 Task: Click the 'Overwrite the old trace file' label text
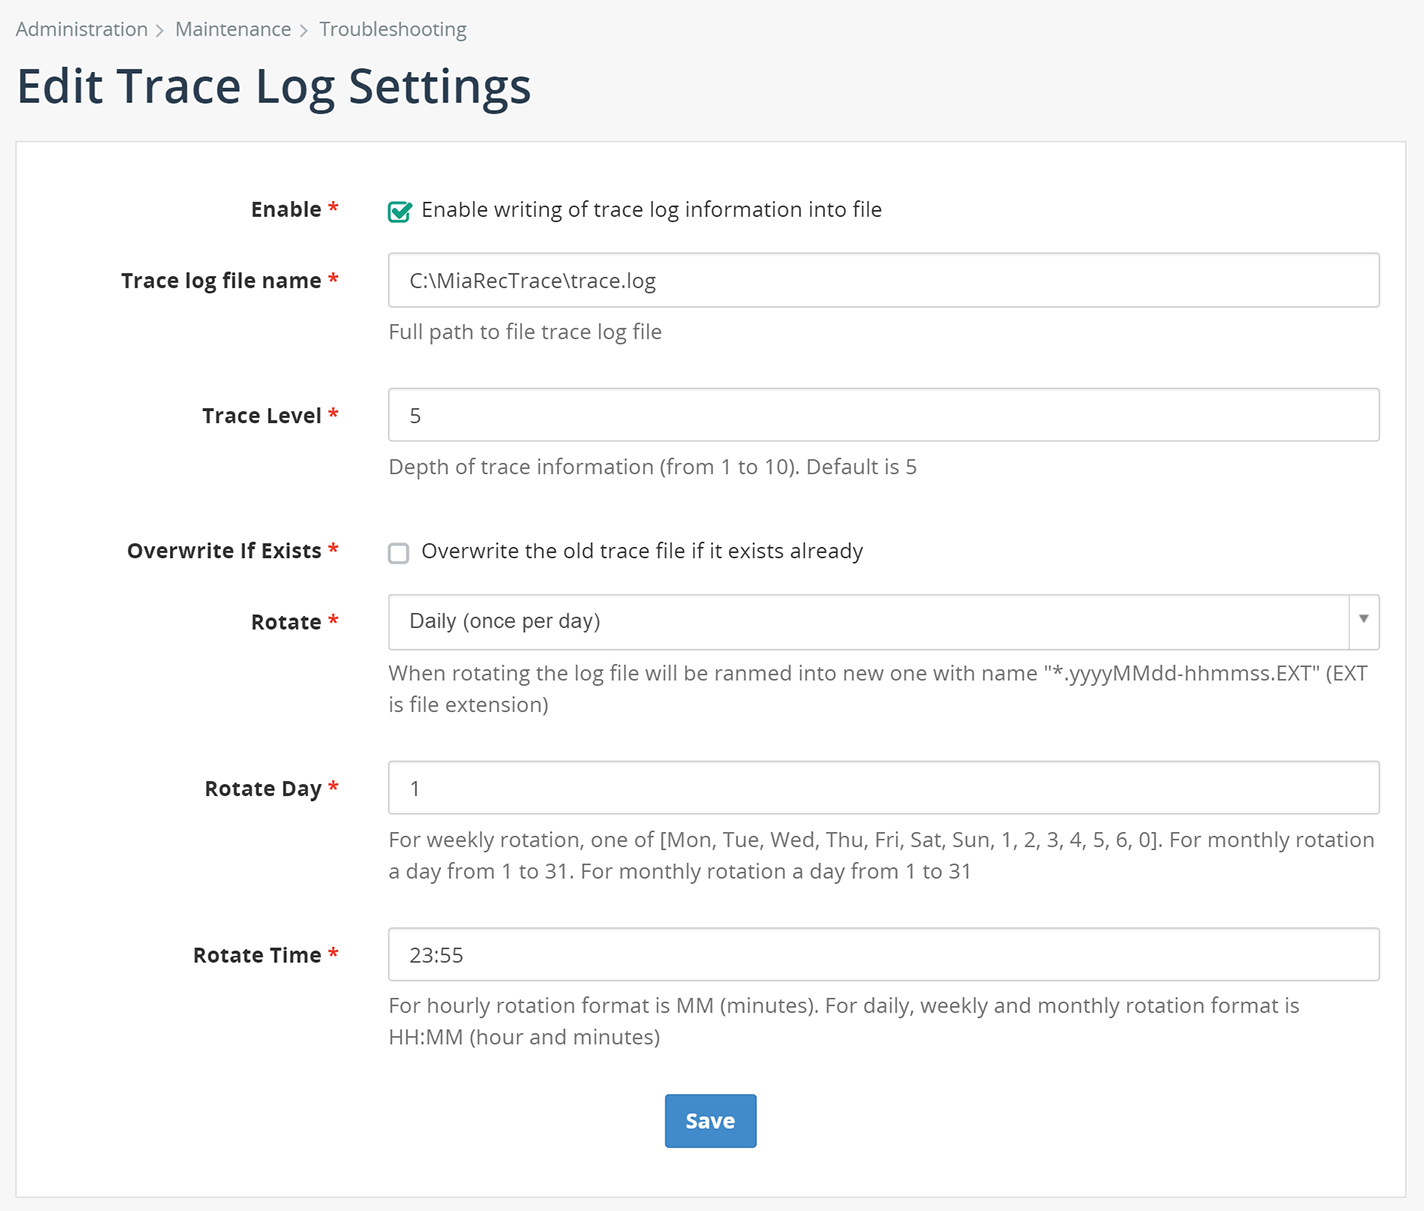(642, 551)
